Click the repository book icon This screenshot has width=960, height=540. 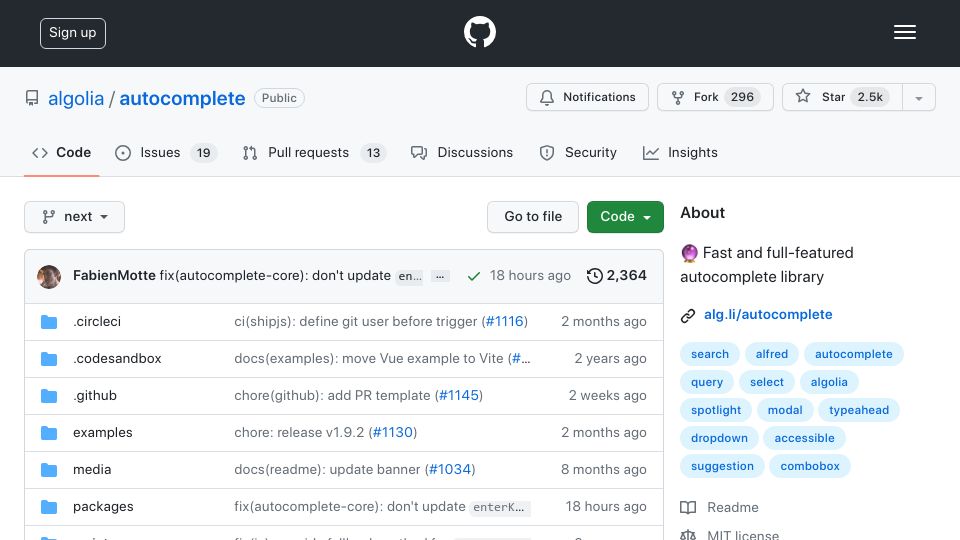pyautogui.click(x=32, y=98)
